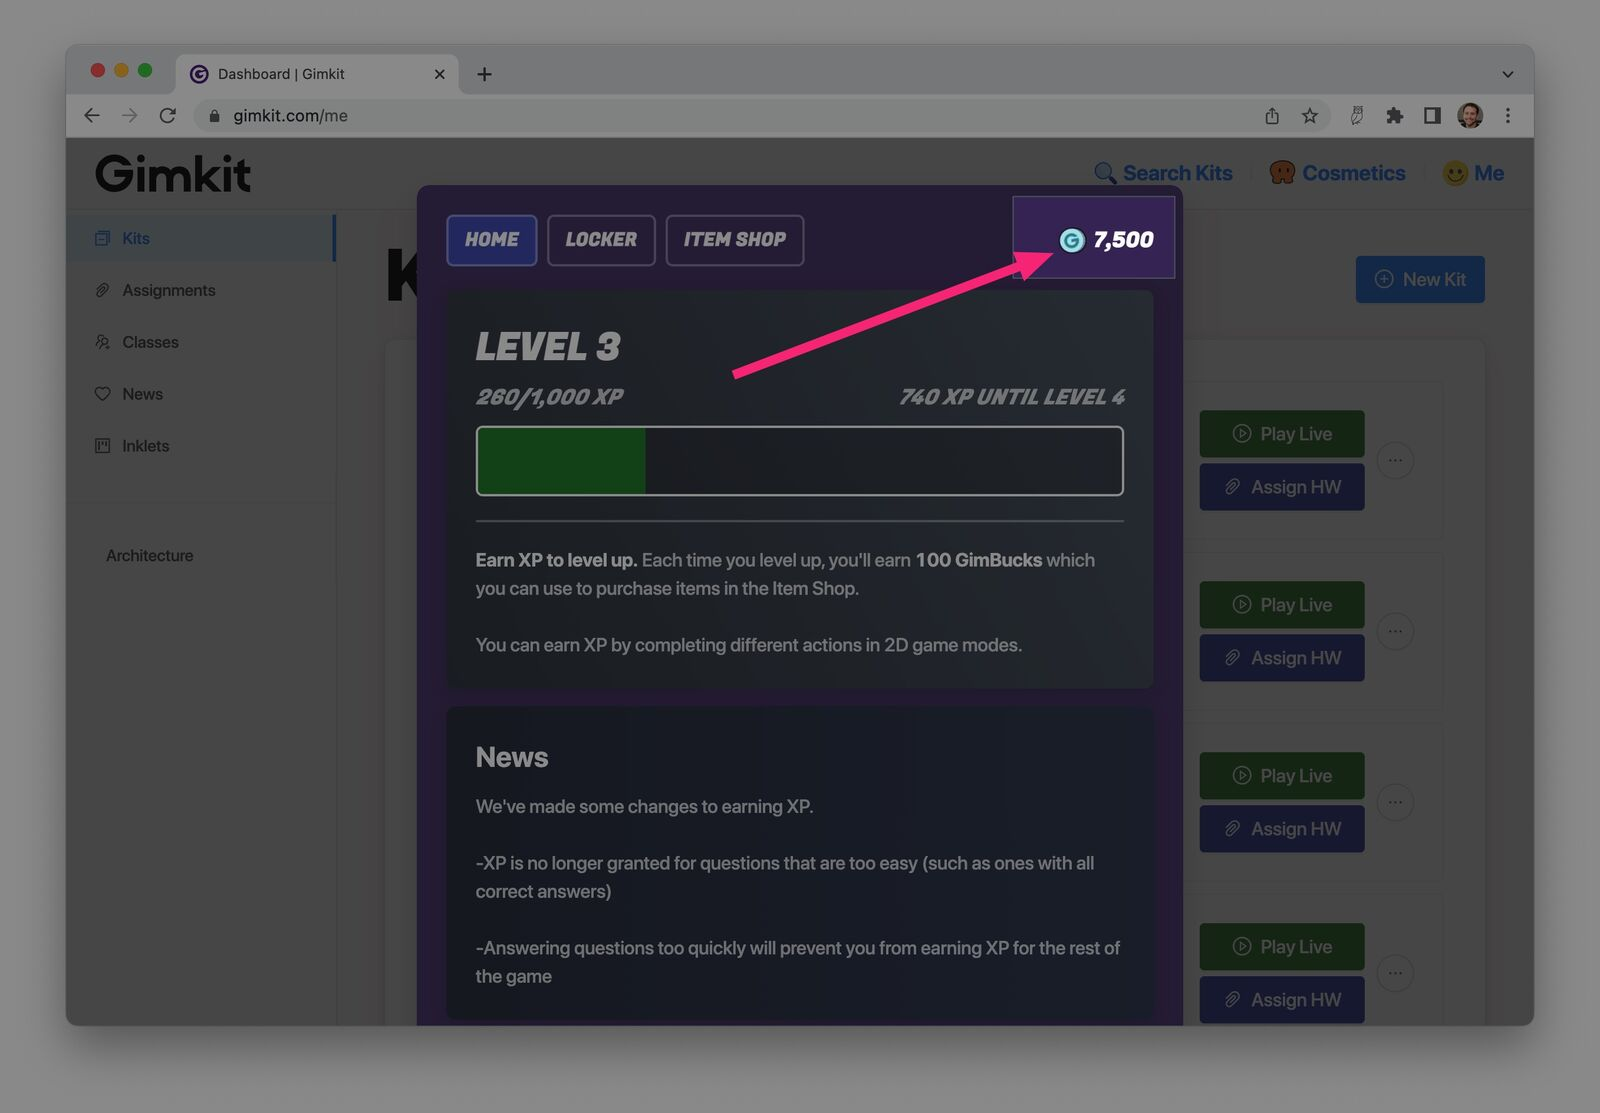Screen dimensions: 1600x1113
Task: Click the smiley Me icon
Action: (1455, 173)
